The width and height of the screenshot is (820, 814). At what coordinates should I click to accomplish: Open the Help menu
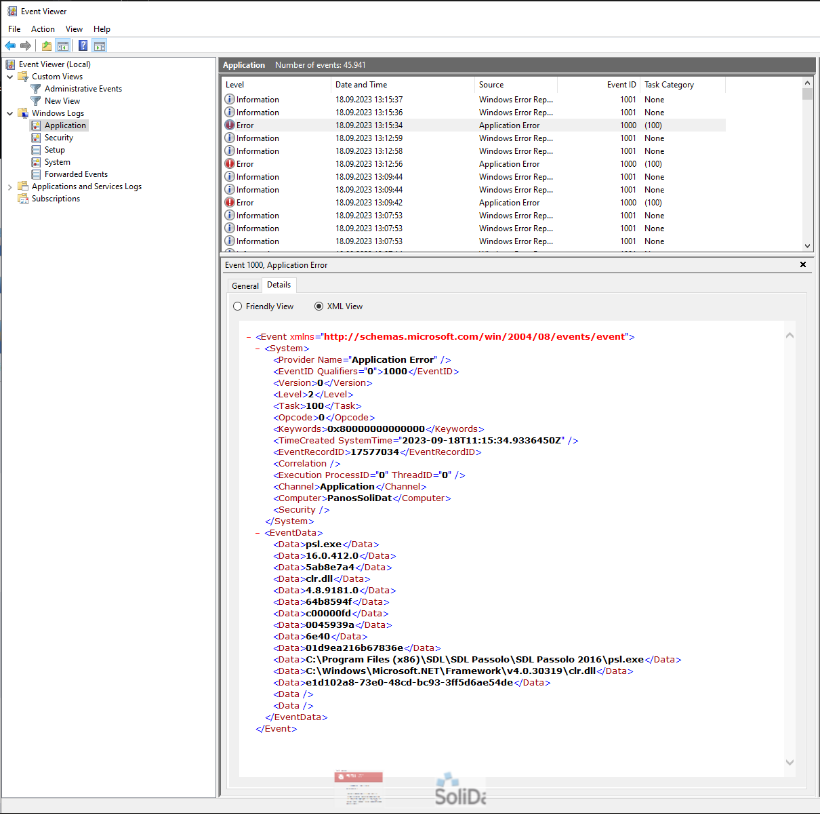click(x=101, y=29)
